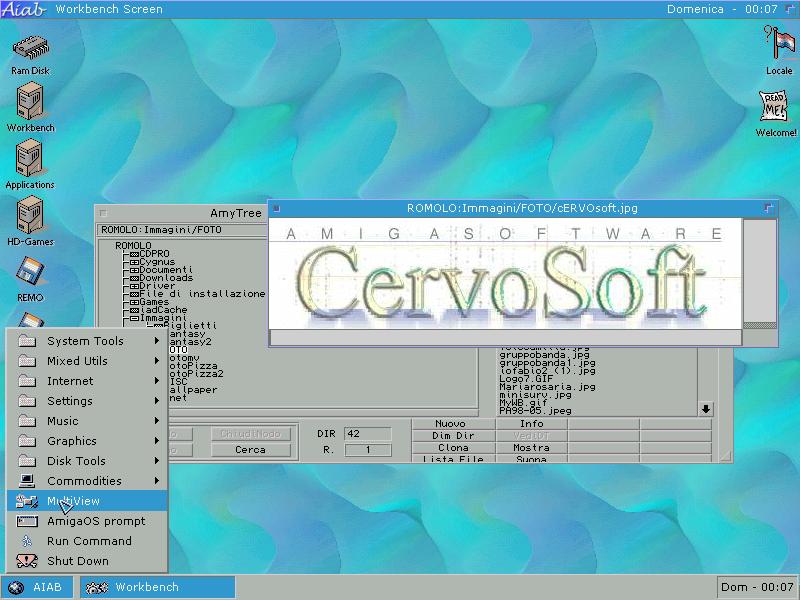Choose Shut Down in the menu
This screenshot has height=600, width=800.
87,561
